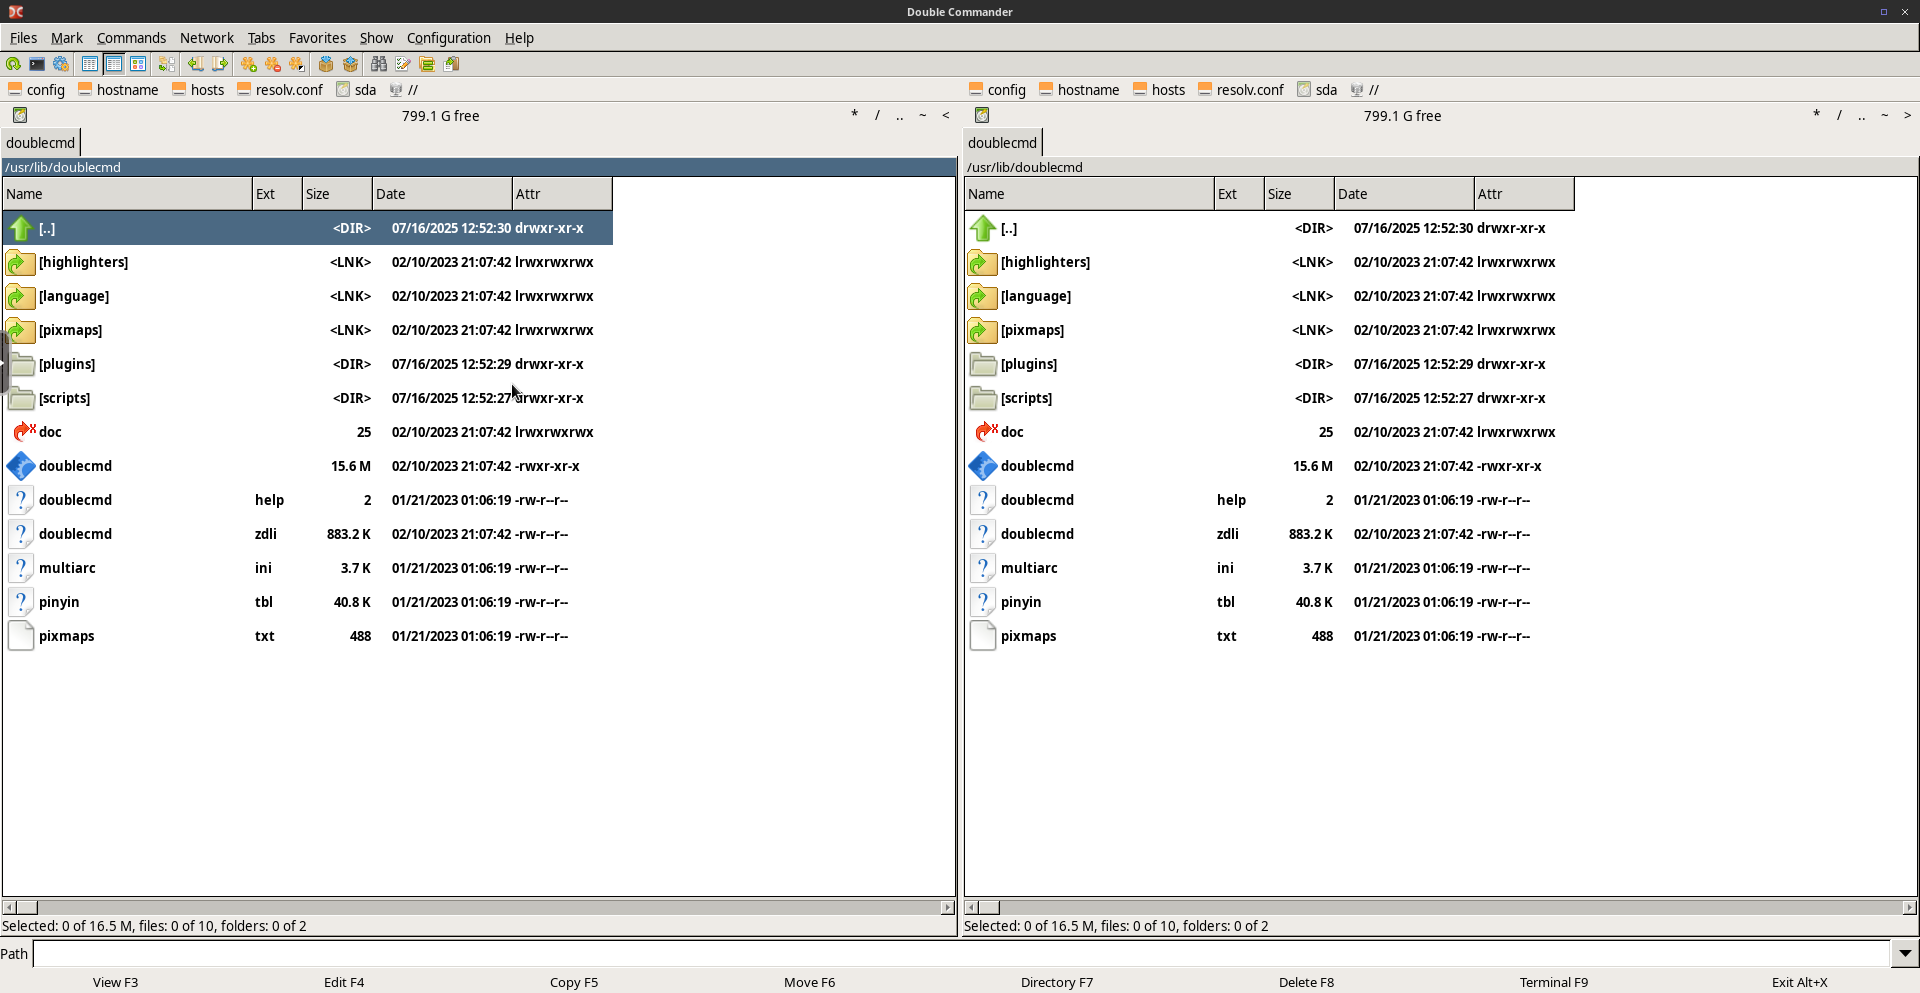Open the Favorites menu
The width and height of the screenshot is (1920, 993).
click(x=317, y=38)
